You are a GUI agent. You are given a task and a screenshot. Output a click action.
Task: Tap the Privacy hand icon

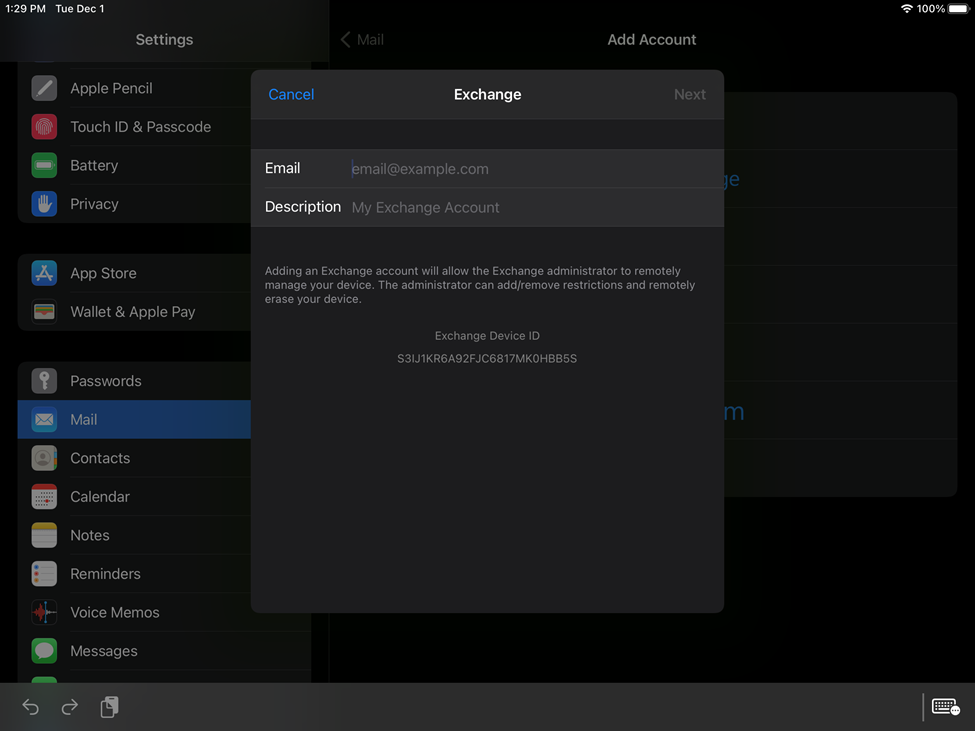(44, 204)
